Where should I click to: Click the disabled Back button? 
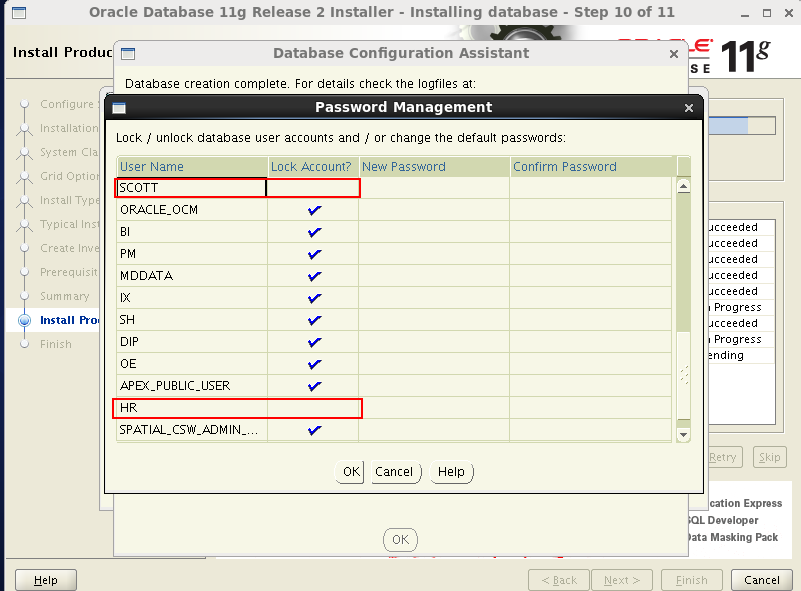tap(559, 580)
